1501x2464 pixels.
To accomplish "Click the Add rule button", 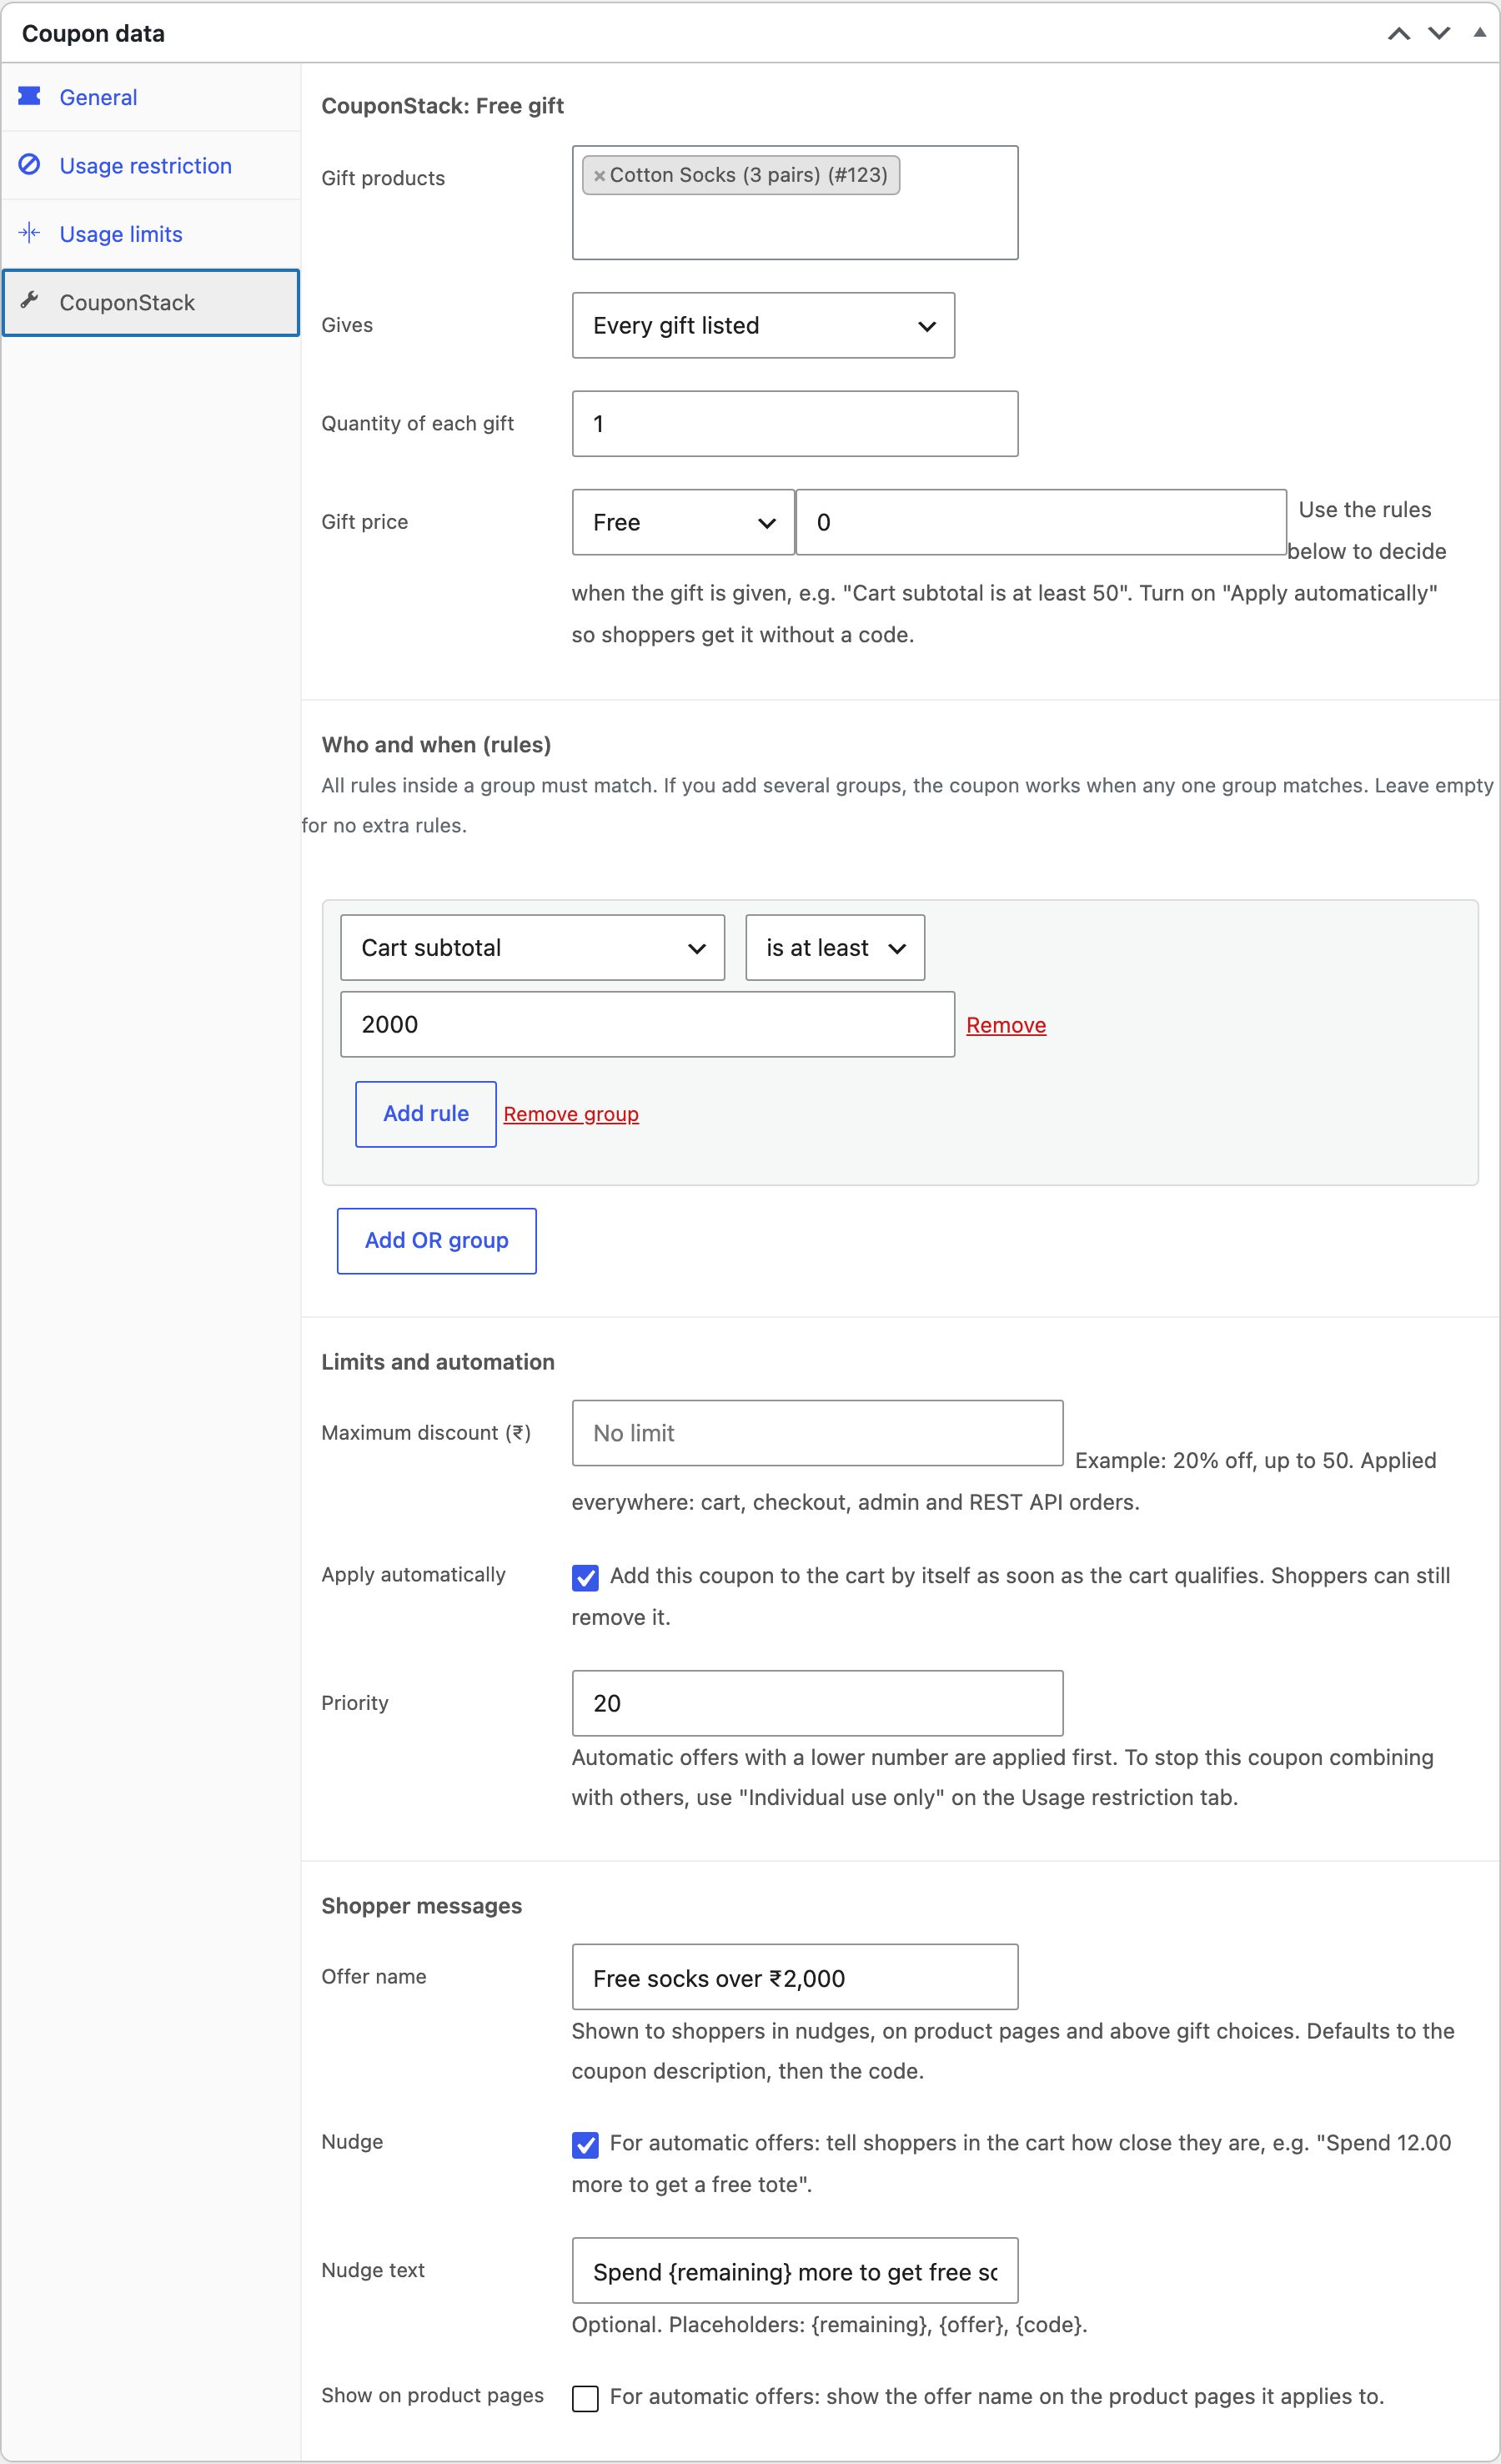I will (x=426, y=1114).
